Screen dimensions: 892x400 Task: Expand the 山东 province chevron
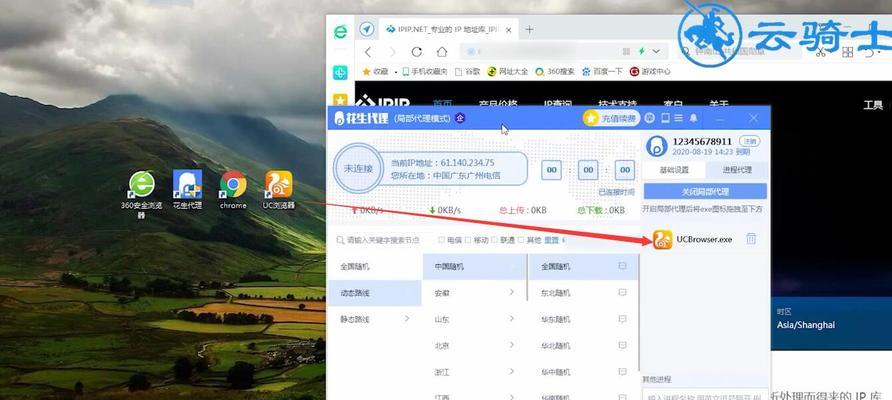coord(512,319)
